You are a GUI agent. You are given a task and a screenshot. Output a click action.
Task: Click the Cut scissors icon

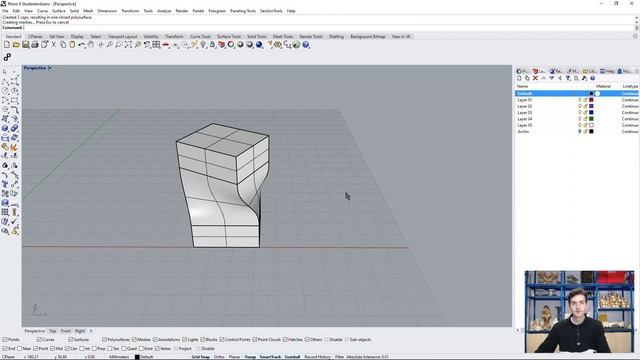click(53, 45)
